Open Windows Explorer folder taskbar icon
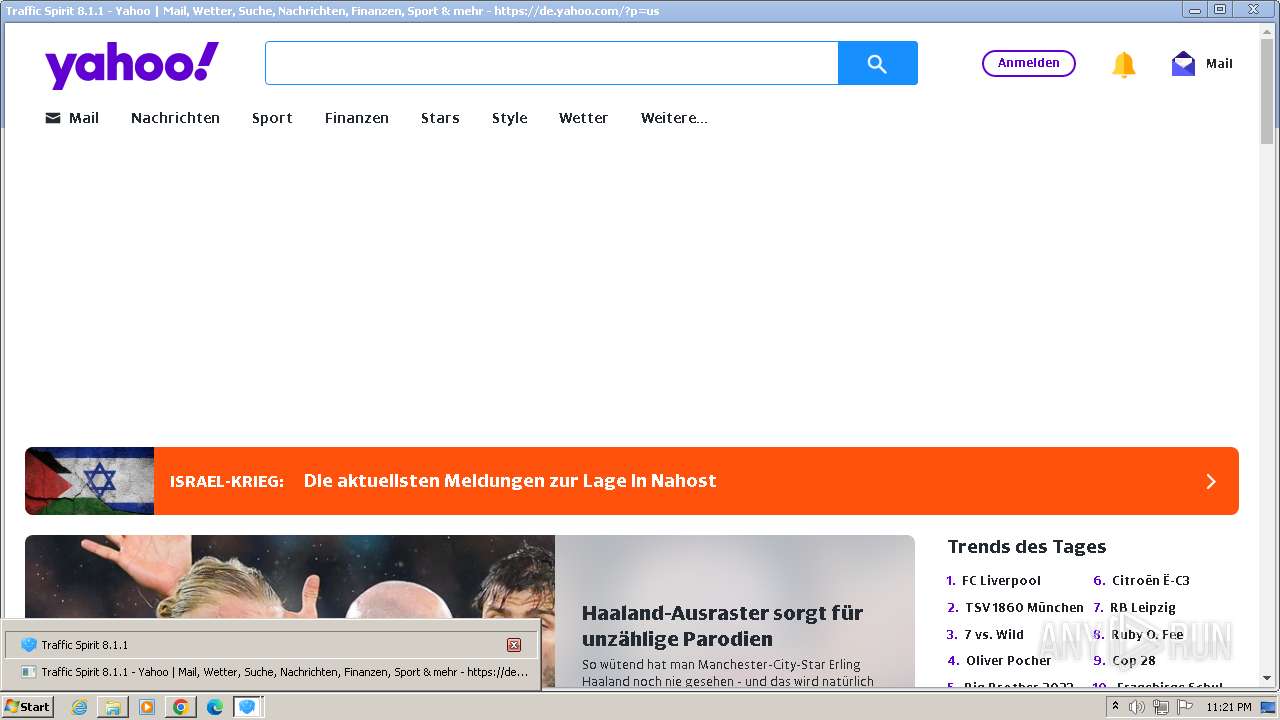1280x720 pixels. (113, 707)
